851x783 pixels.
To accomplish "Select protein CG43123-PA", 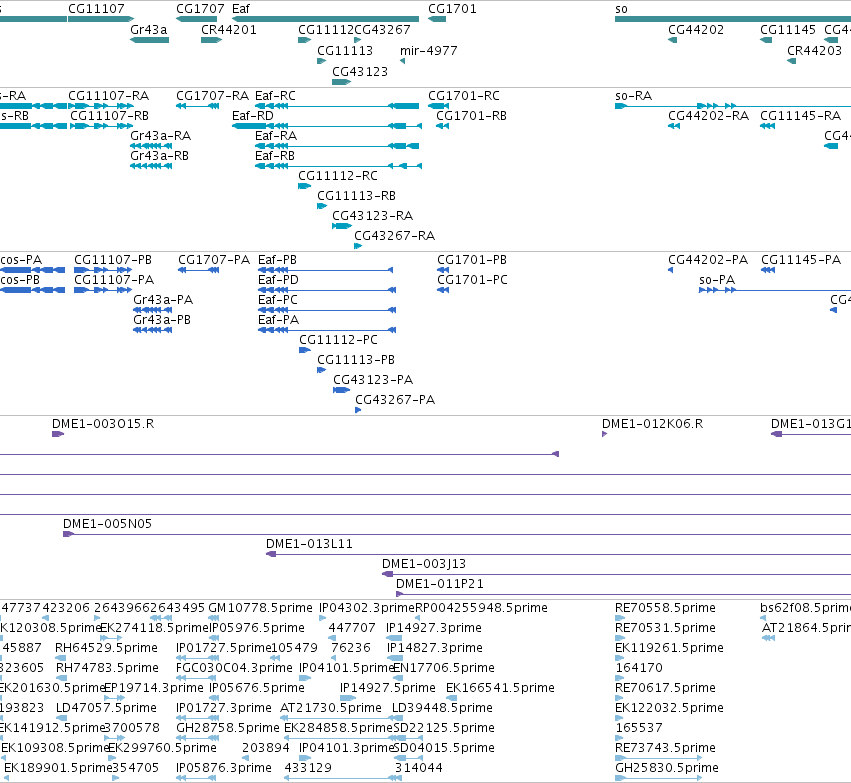I will point(373,380).
